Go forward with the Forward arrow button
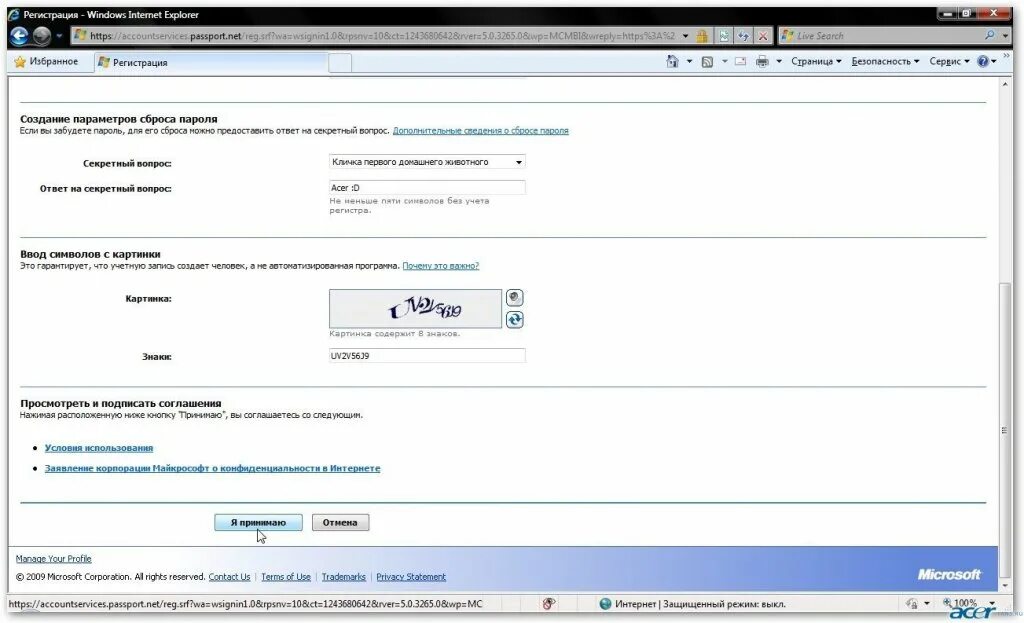 click(42, 36)
